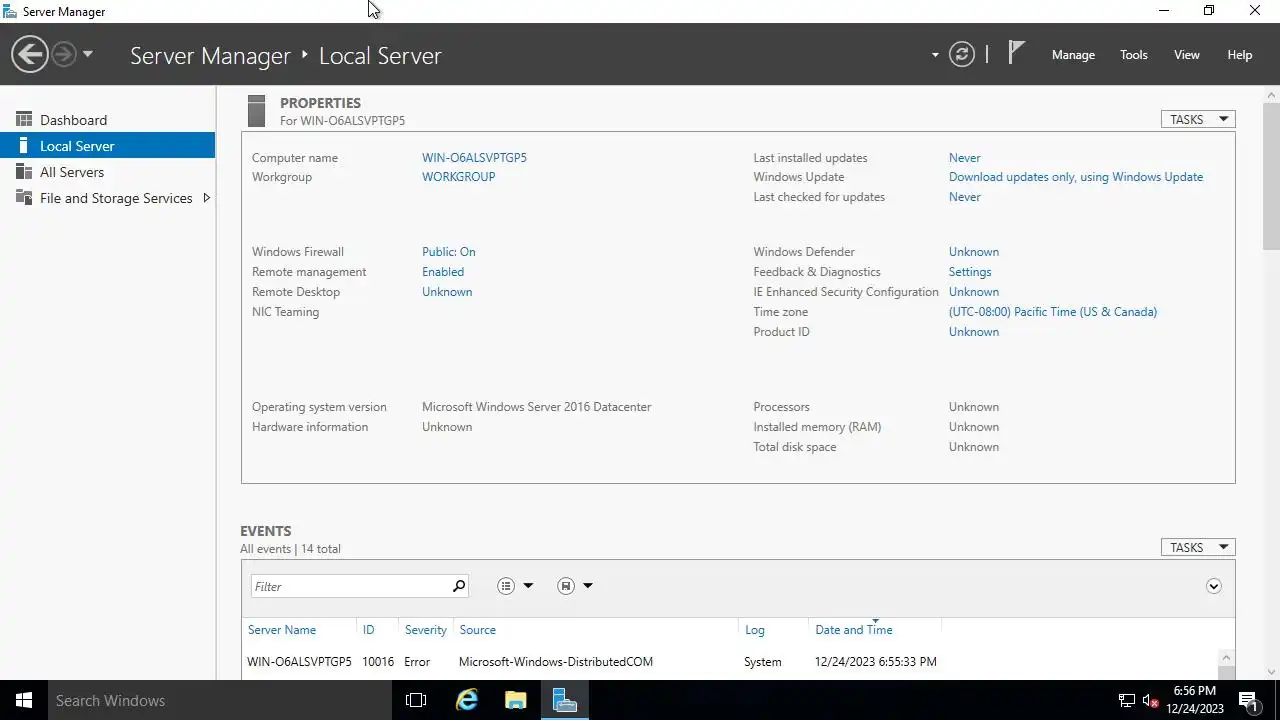Click Feedback & Diagnostics Settings link
This screenshot has height=720, width=1280.
pos(970,272)
